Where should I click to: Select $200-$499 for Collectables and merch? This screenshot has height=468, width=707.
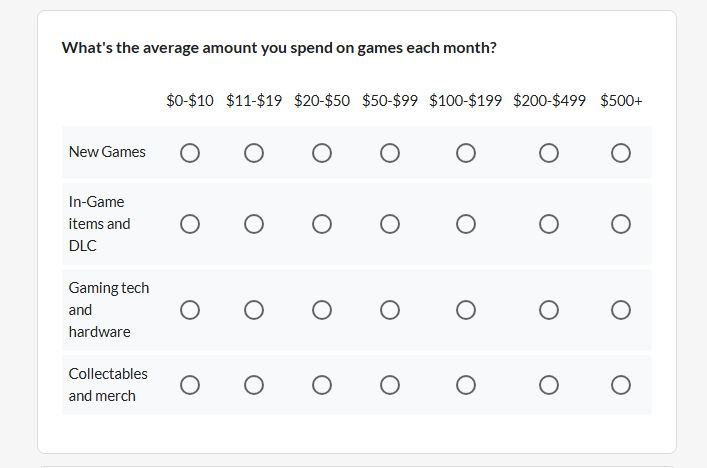[549, 385]
